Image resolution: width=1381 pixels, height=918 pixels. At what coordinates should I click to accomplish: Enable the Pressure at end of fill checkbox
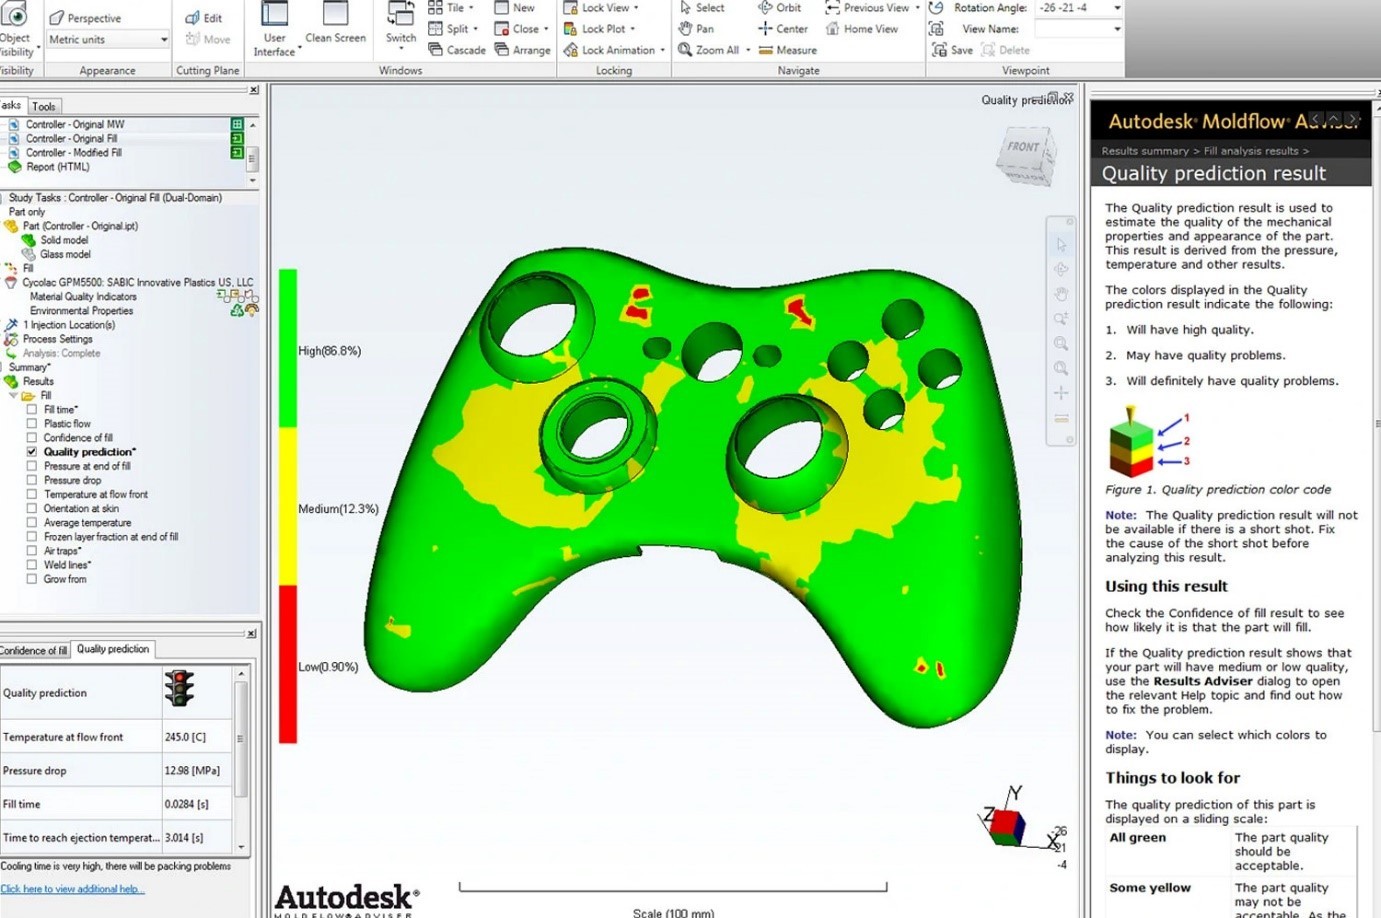point(32,466)
